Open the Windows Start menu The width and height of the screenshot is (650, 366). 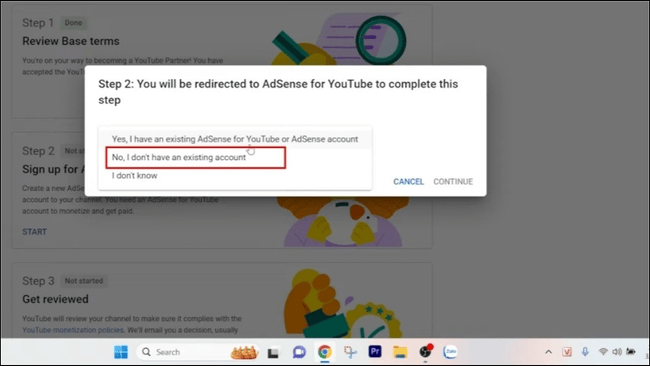(x=121, y=352)
